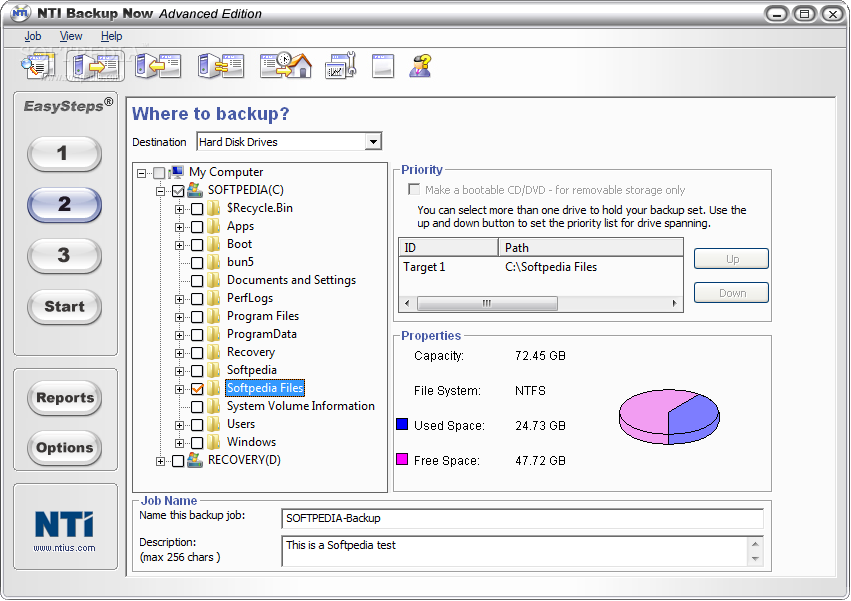Open the tools icon with wrench
This screenshot has width=851, height=601.
[x=340, y=66]
